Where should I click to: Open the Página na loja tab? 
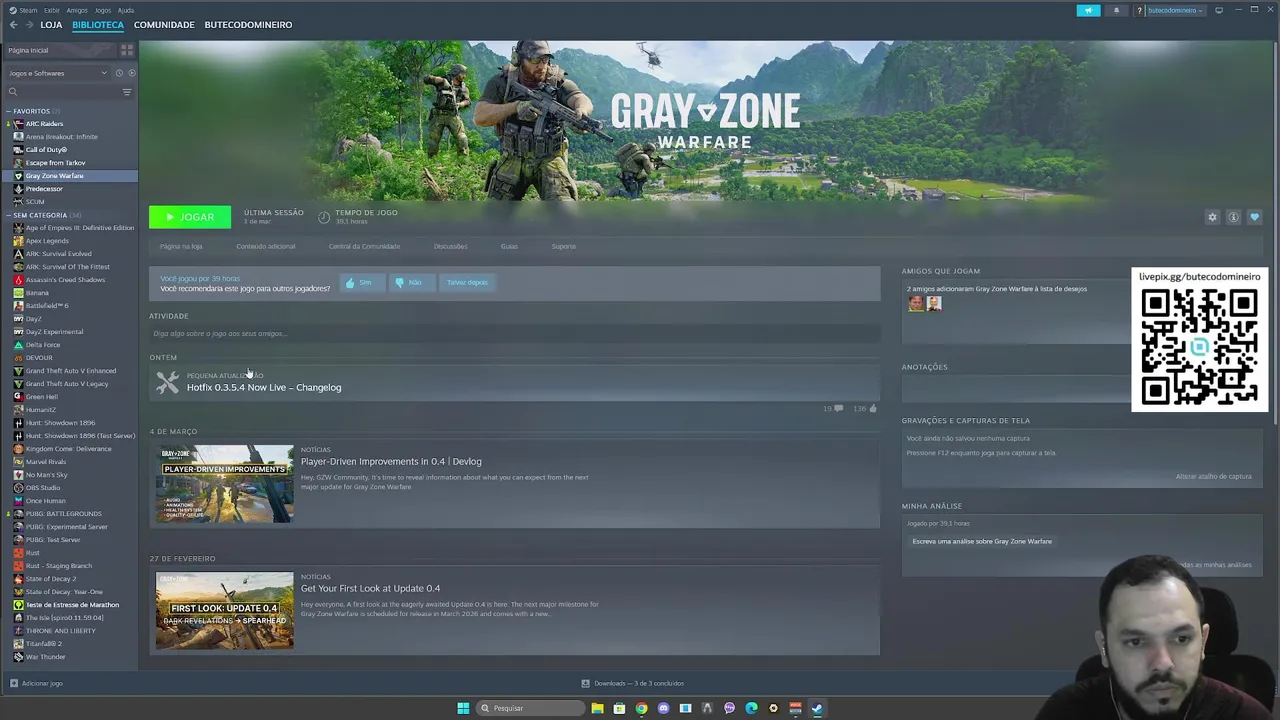click(181, 246)
